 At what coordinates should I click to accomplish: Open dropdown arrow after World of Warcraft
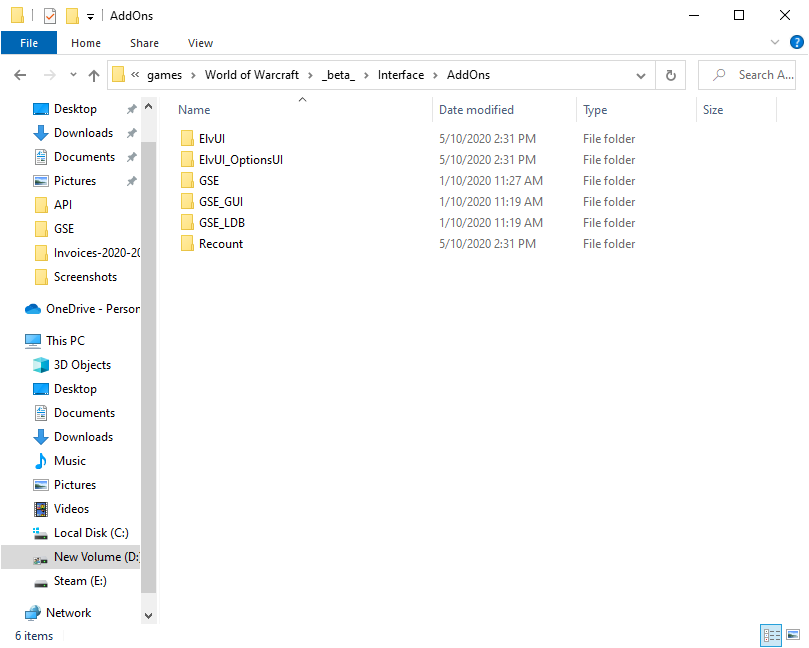click(x=310, y=75)
